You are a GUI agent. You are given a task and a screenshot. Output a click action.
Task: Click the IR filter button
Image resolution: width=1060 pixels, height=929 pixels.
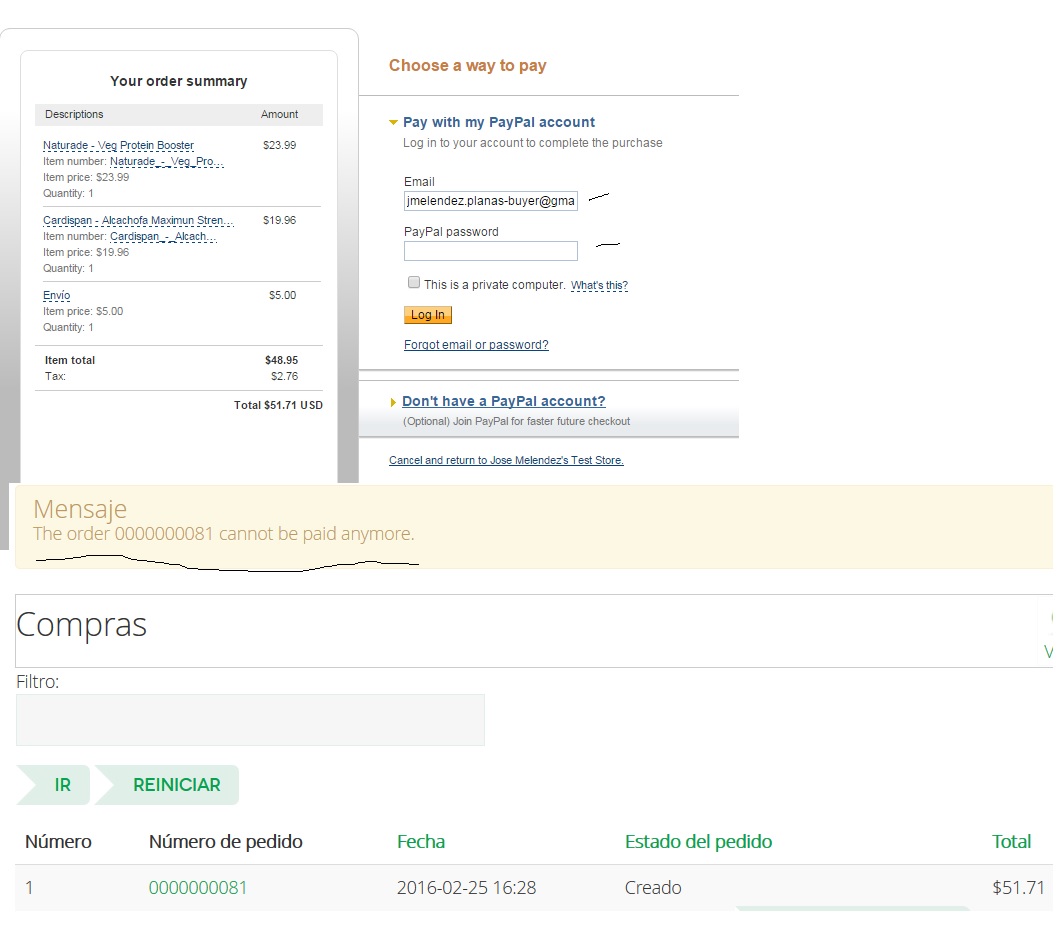coord(54,785)
